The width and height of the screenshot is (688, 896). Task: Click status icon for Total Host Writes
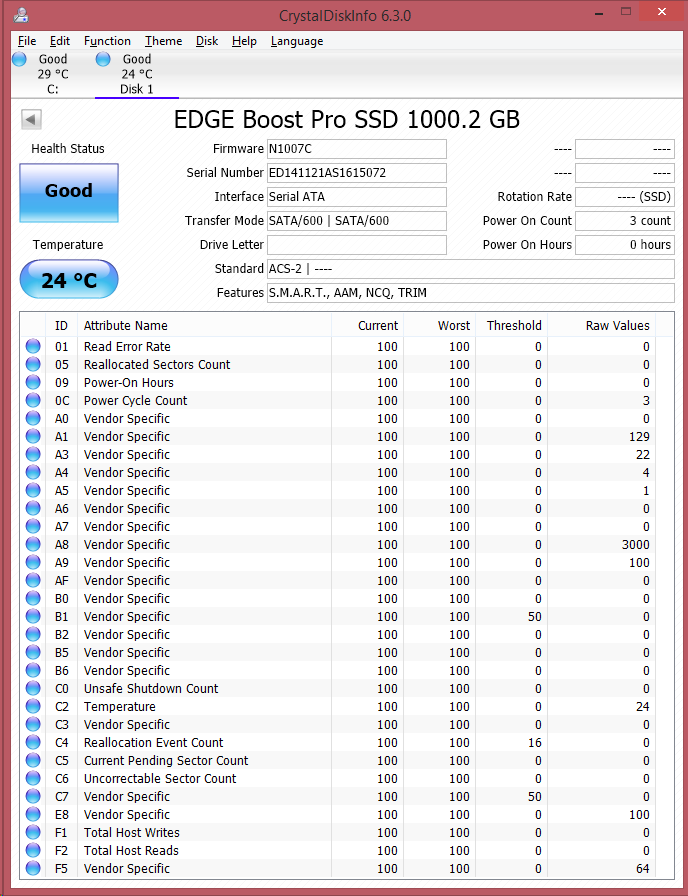[x=33, y=833]
